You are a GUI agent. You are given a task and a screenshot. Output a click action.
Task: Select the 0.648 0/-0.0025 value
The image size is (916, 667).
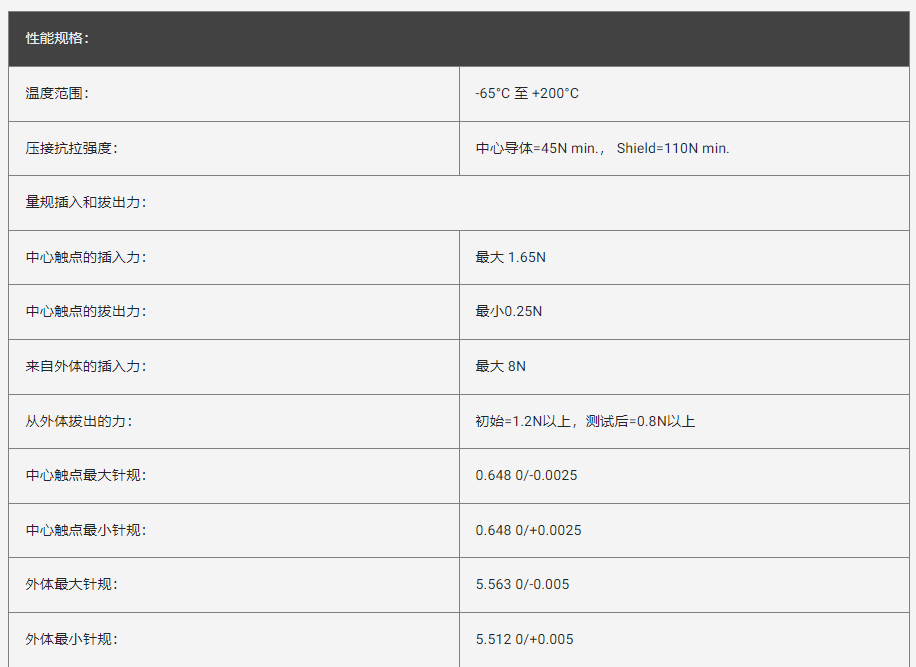(526, 475)
